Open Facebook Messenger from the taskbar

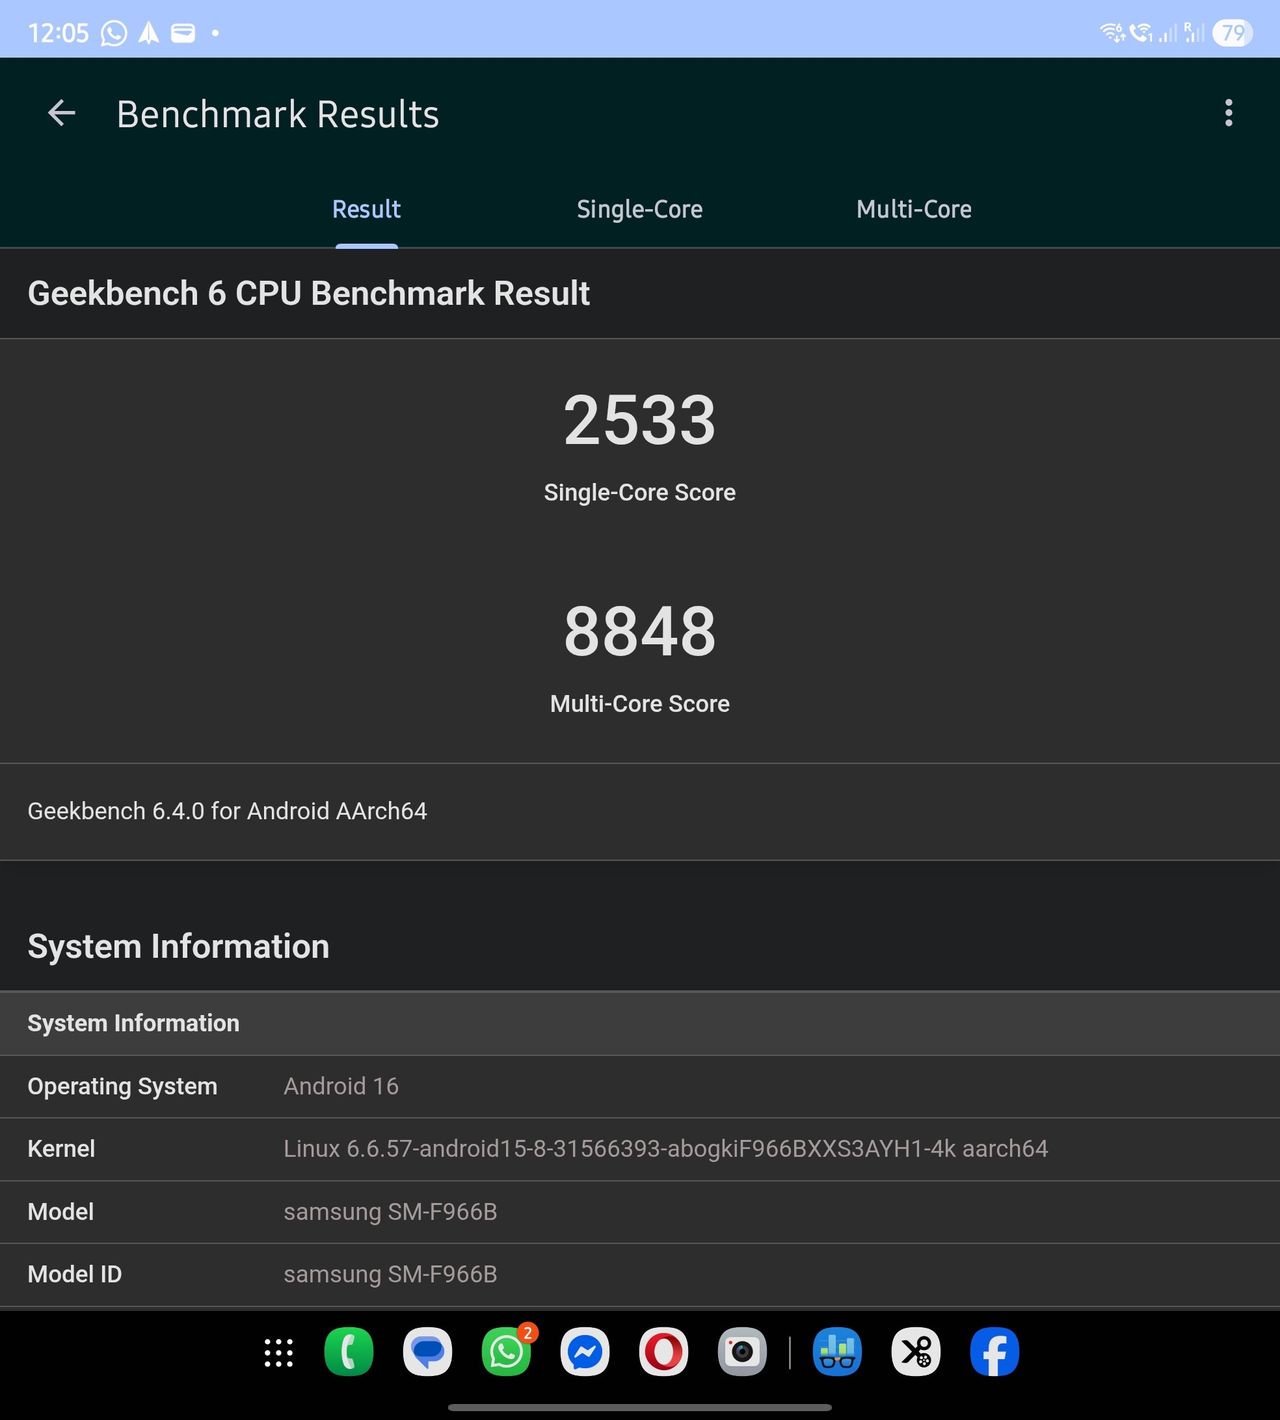tap(585, 1352)
